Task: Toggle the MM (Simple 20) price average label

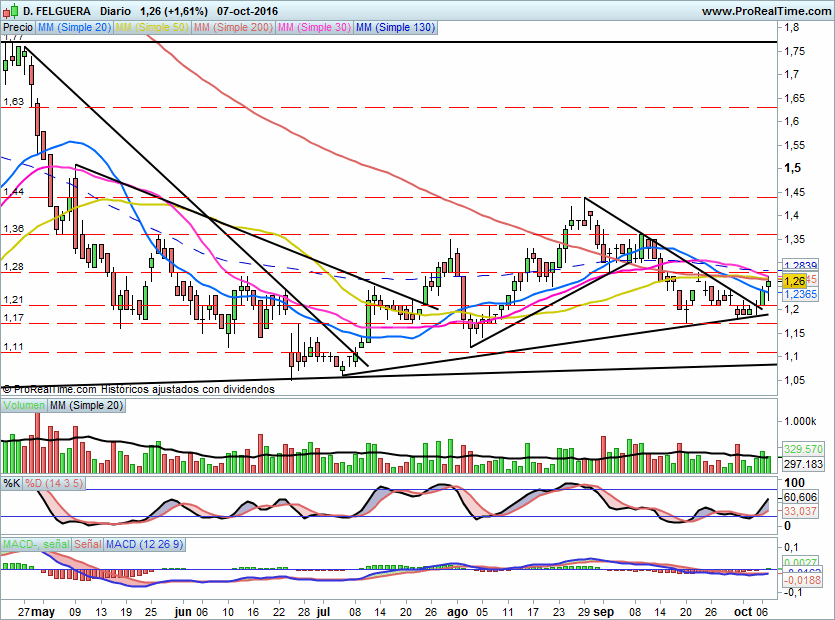Action: pos(75,28)
